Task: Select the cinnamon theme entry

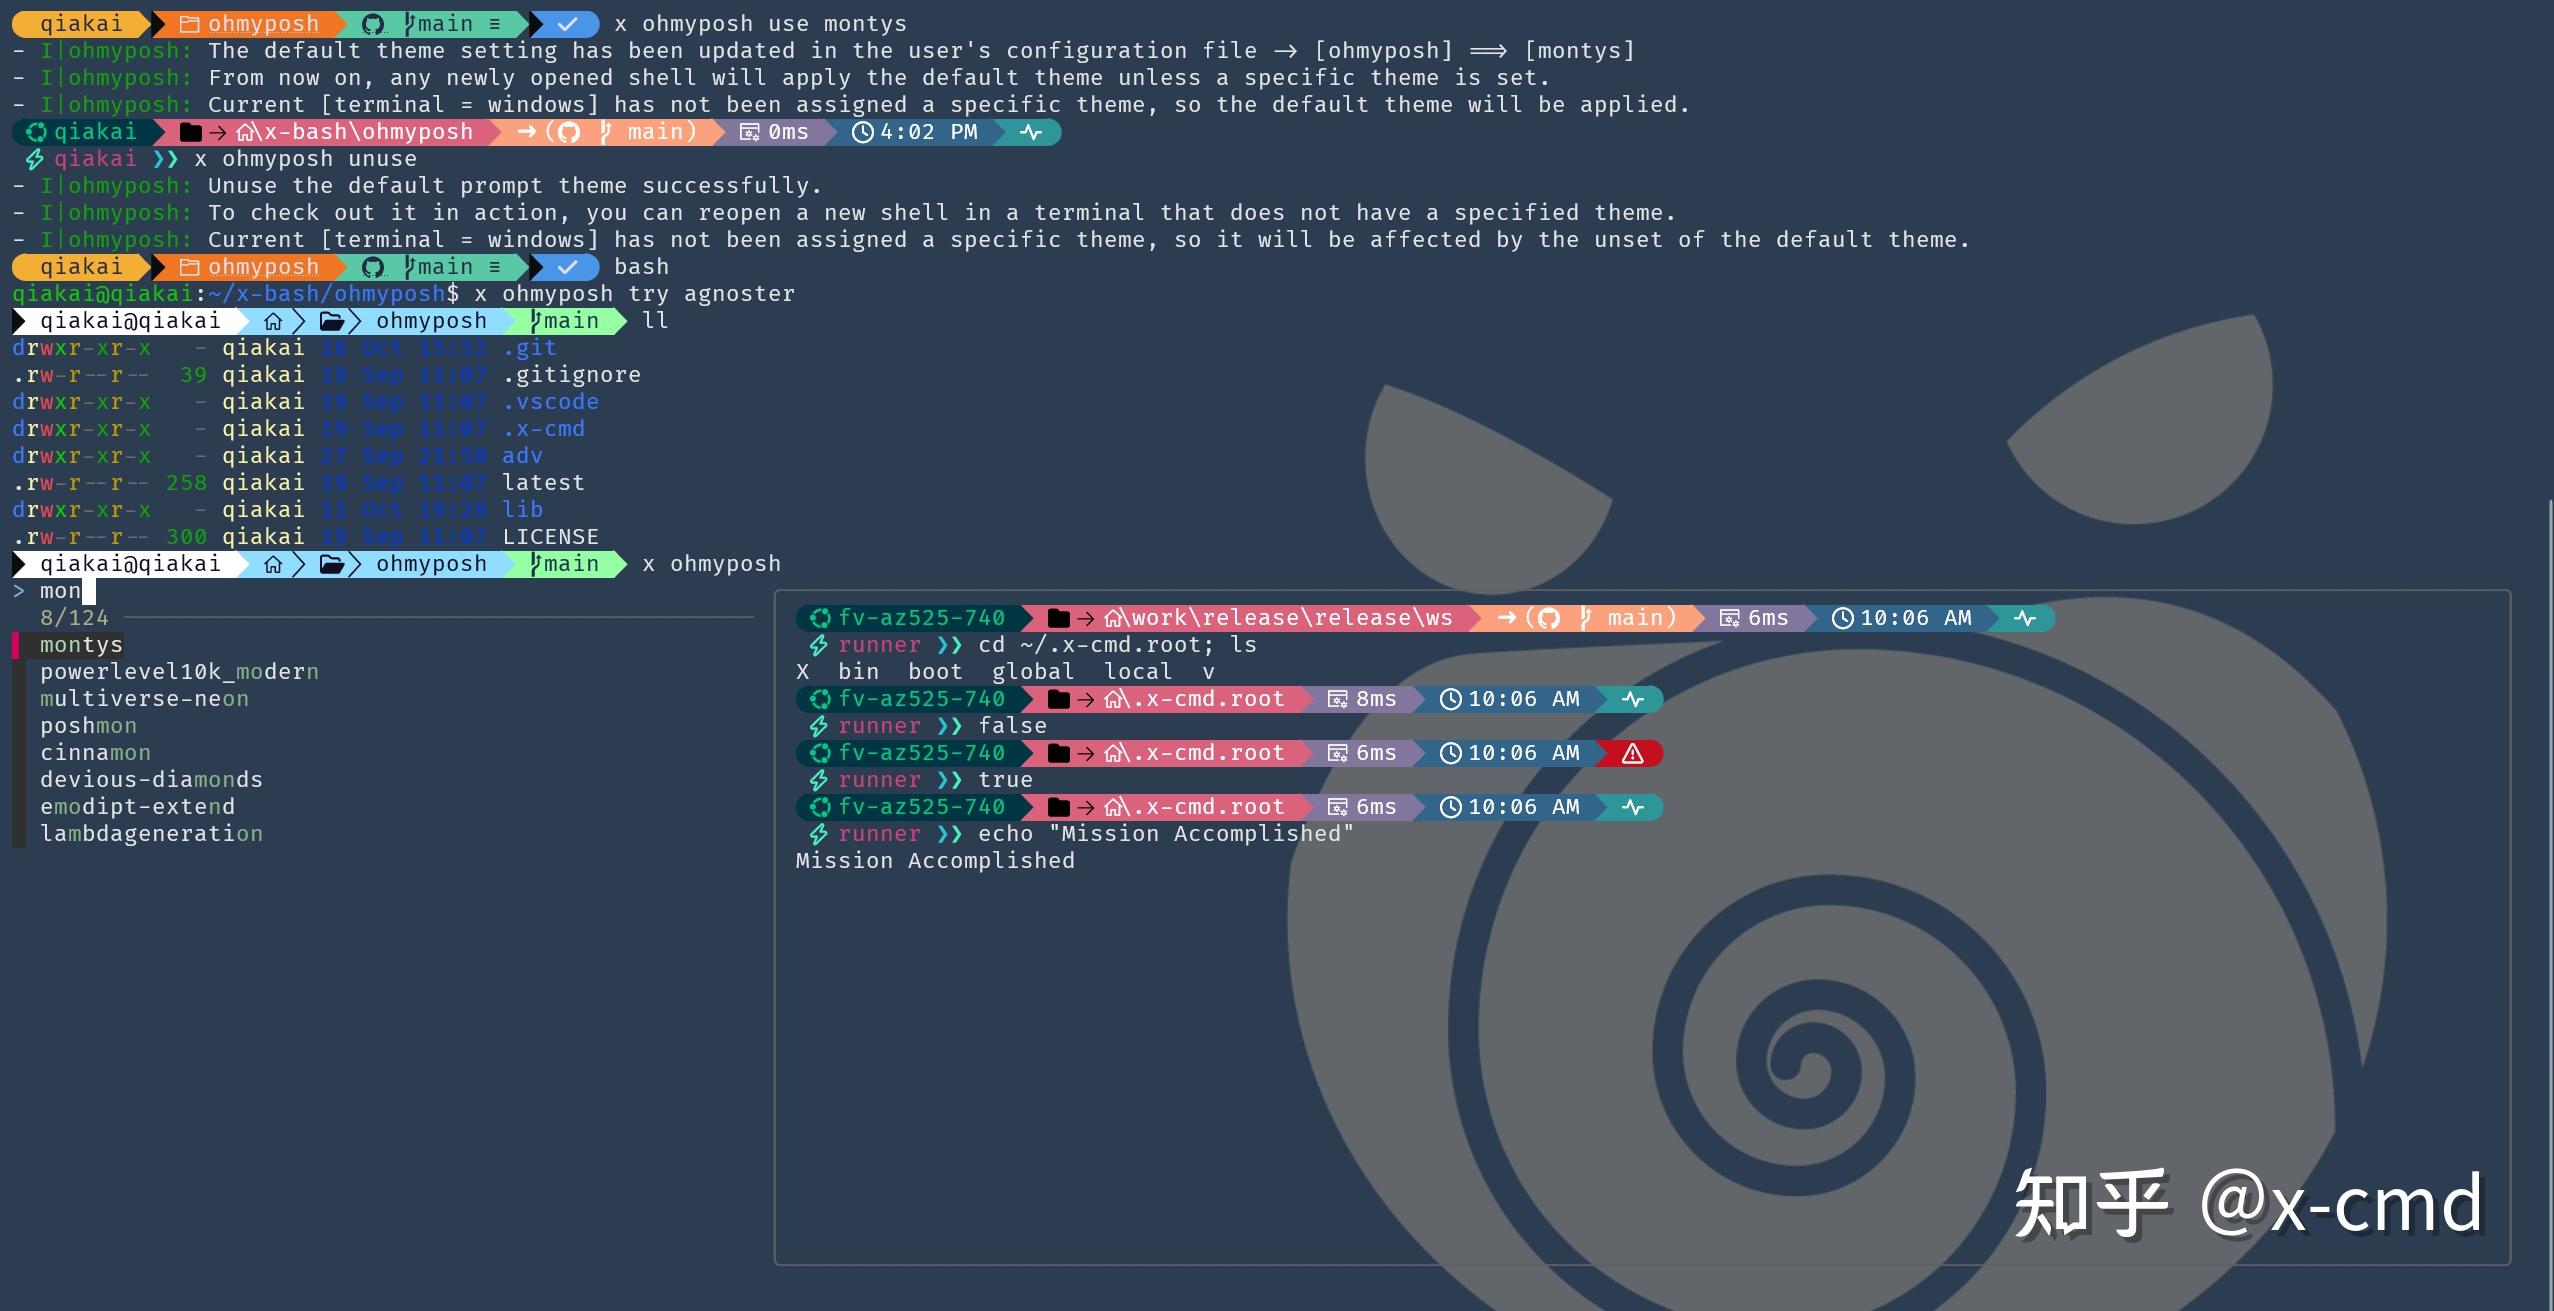Action: pos(95,752)
